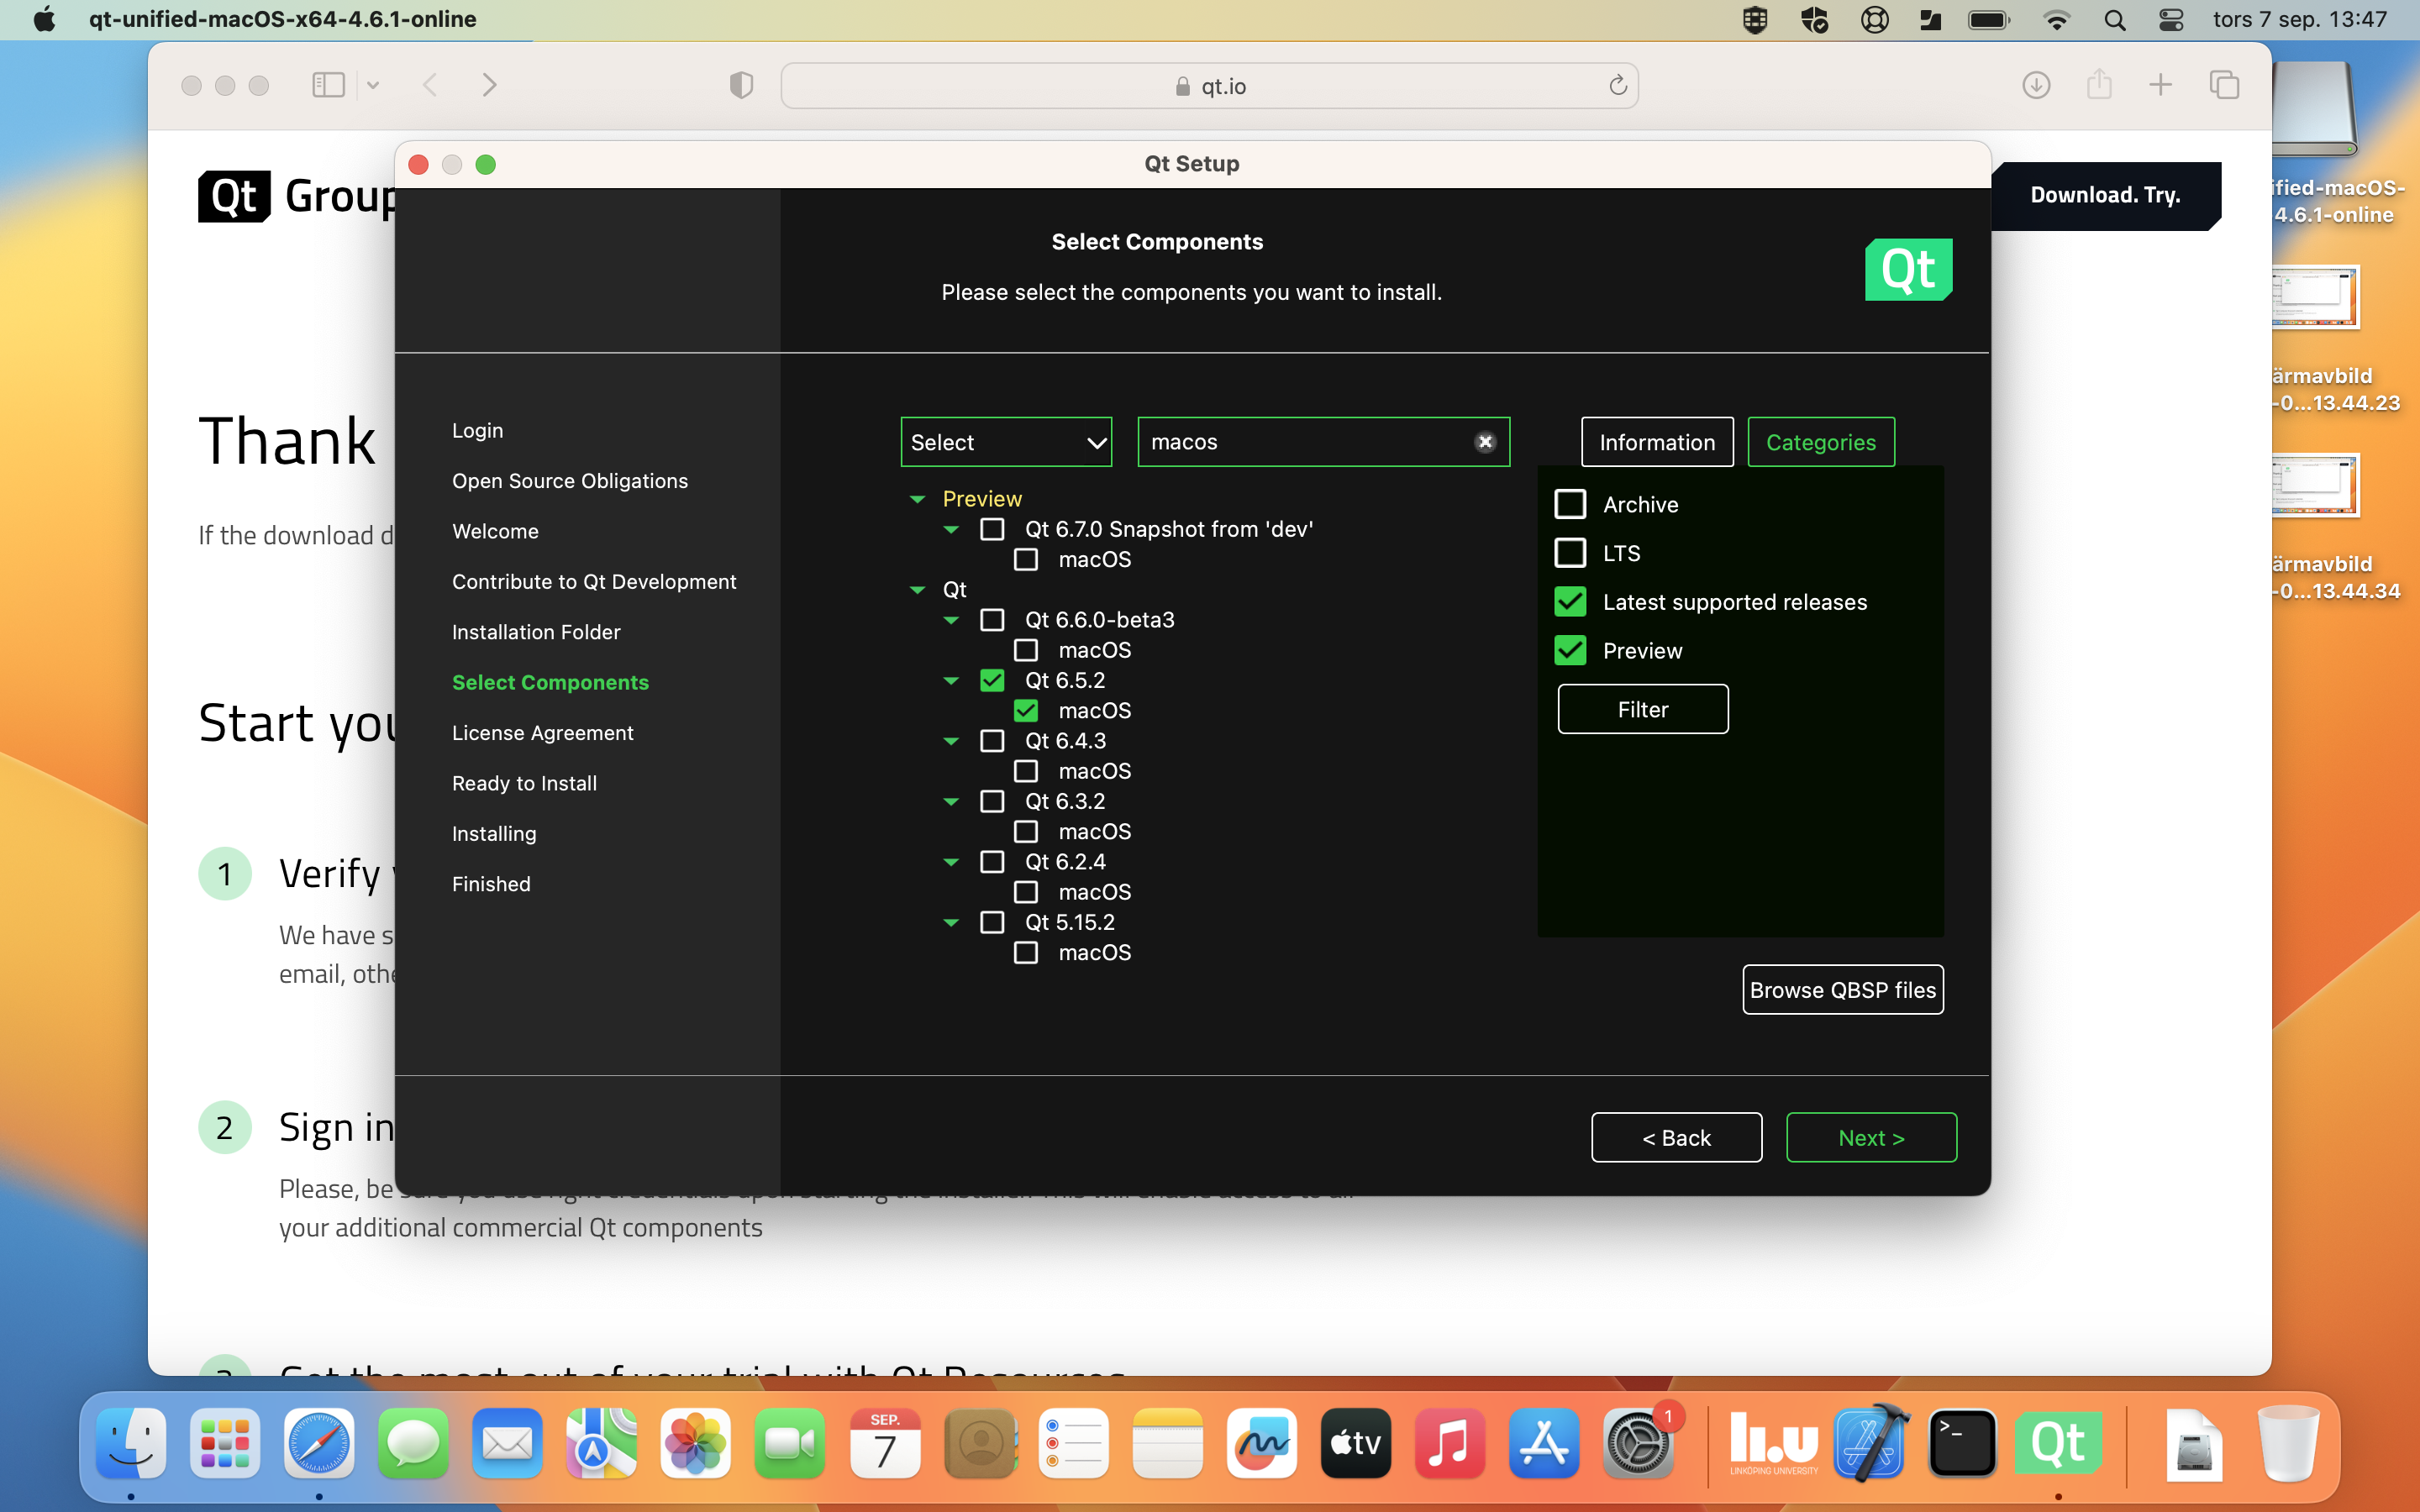Screen dimensions: 2420x1512
Task: Collapse the Qt 6.3.2 node
Action: [x=951, y=802]
